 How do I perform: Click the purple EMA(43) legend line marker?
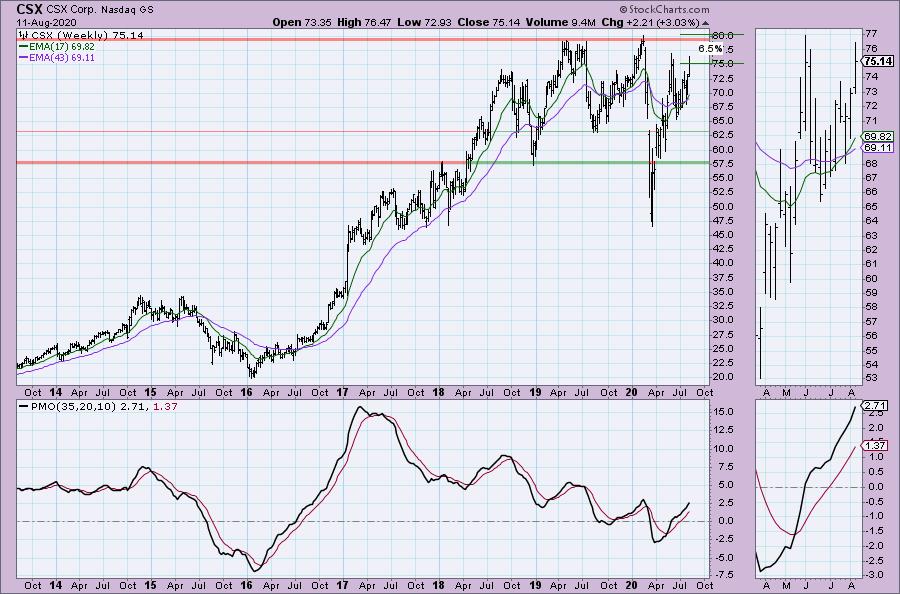[24, 58]
